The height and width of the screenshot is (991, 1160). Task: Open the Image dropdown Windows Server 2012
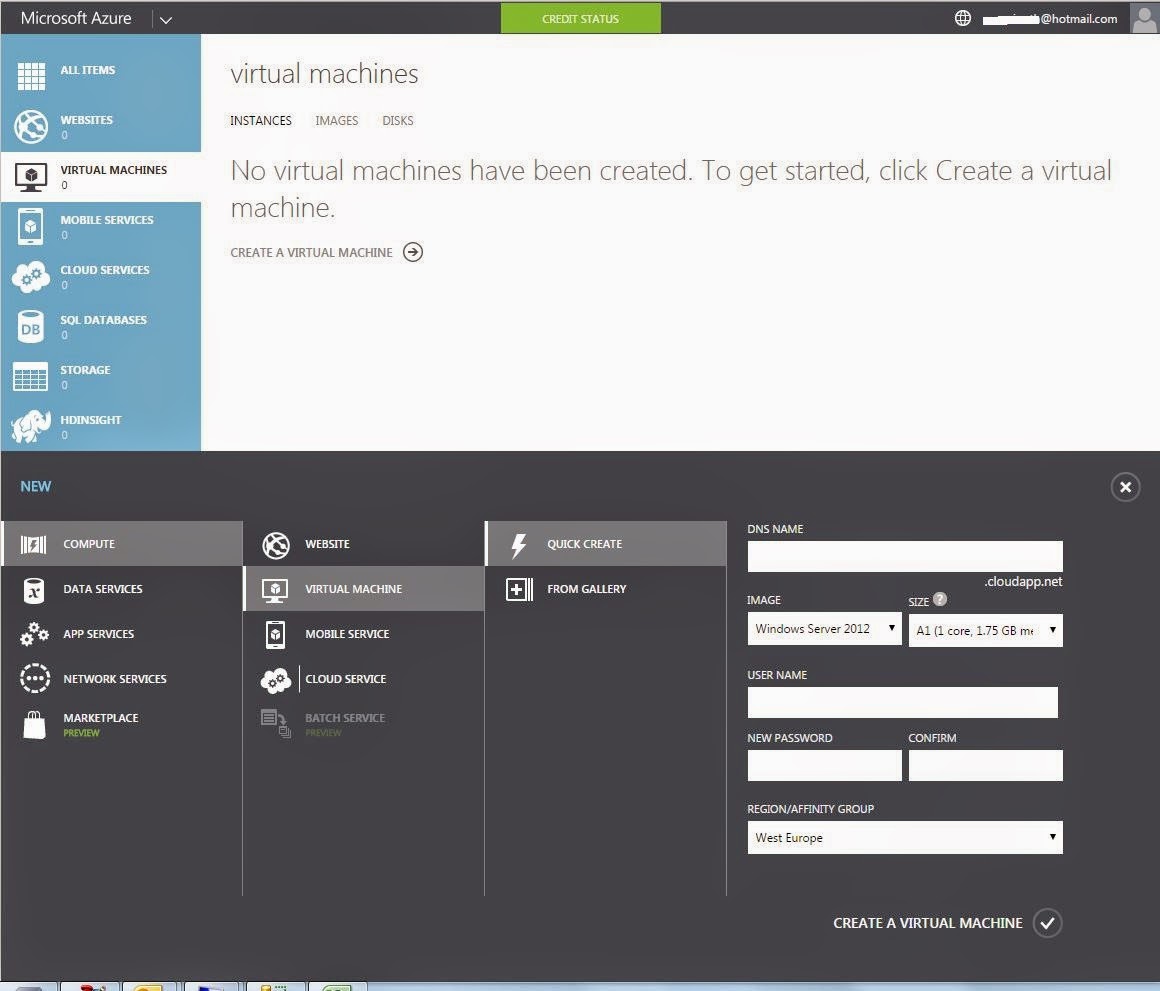824,629
